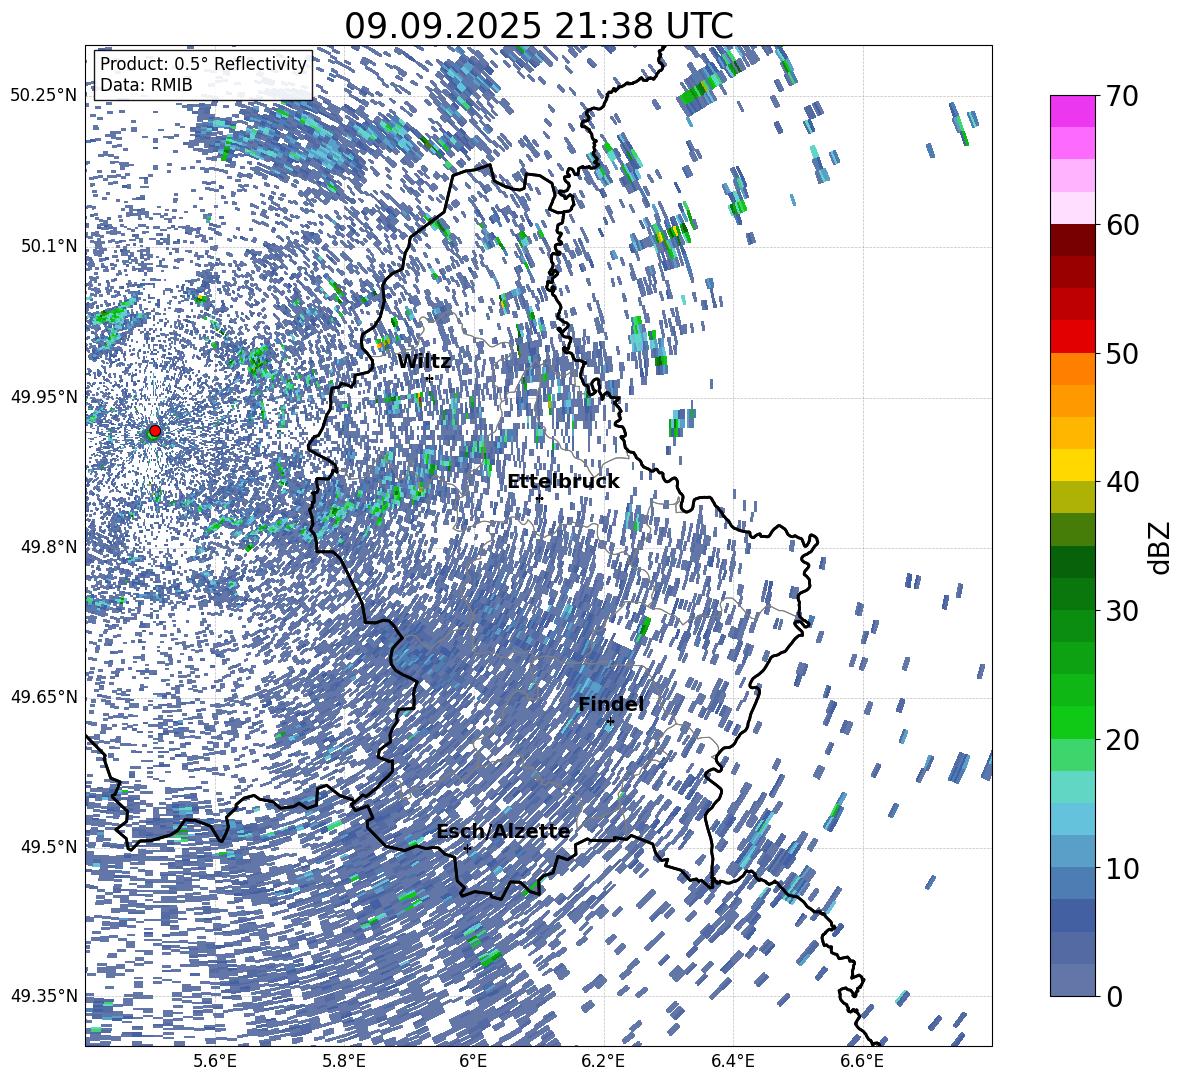The width and height of the screenshot is (1184, 1081).
Task: Click the light cyan swatch near 15 dBZ
Action: [x=1072, y=787]
